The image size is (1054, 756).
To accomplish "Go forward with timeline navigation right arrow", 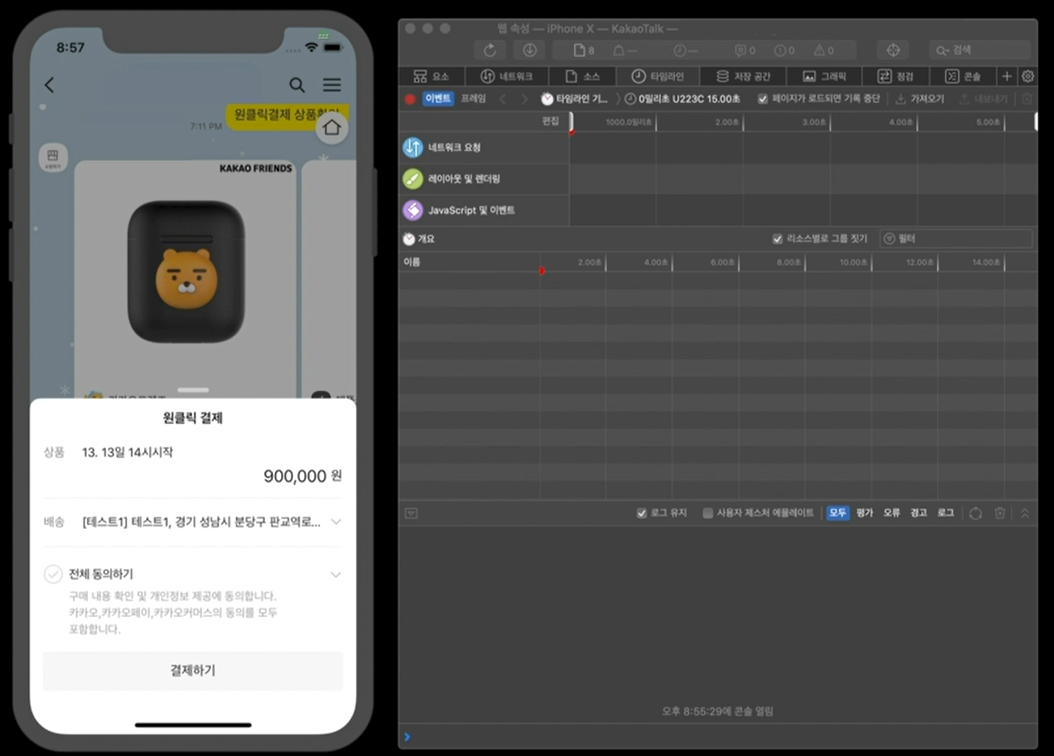I will (x=524, y=99).
